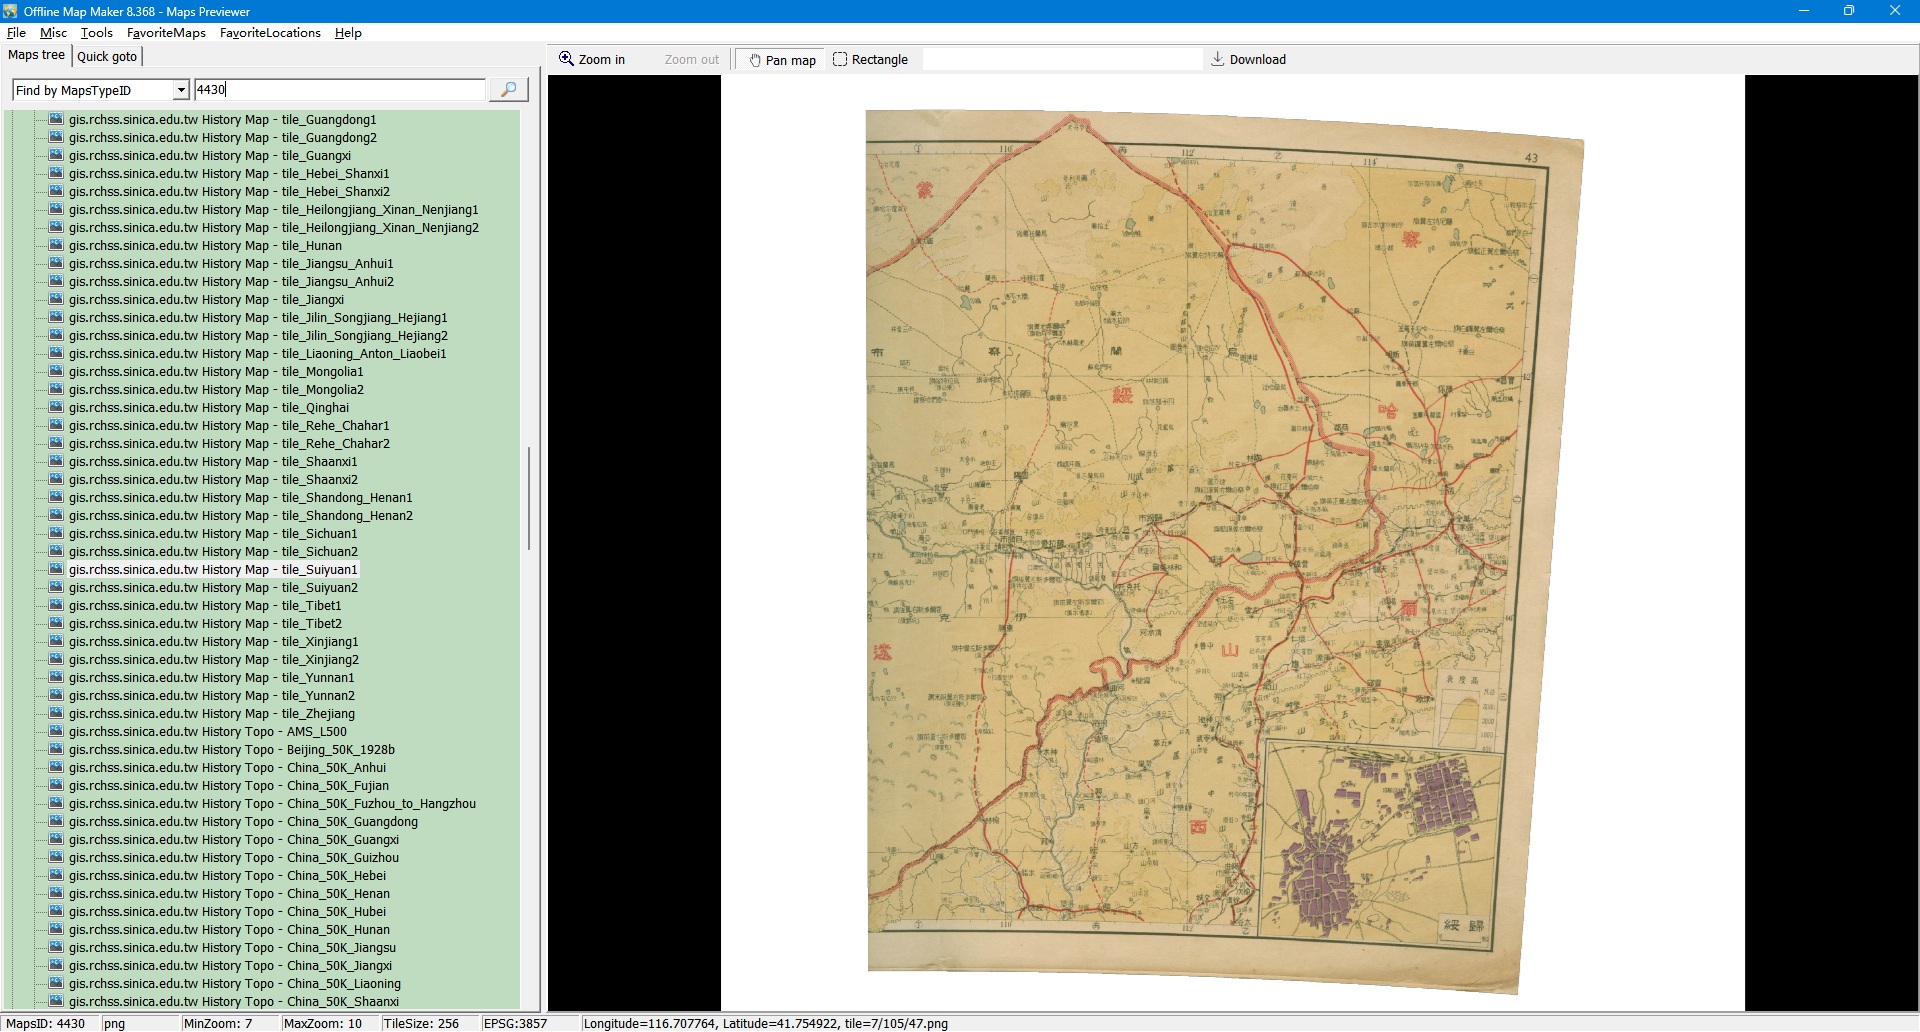Click the map icon beside China_50K_Hebei
The image size is (1920, 1032).
(x=56, y=876)
